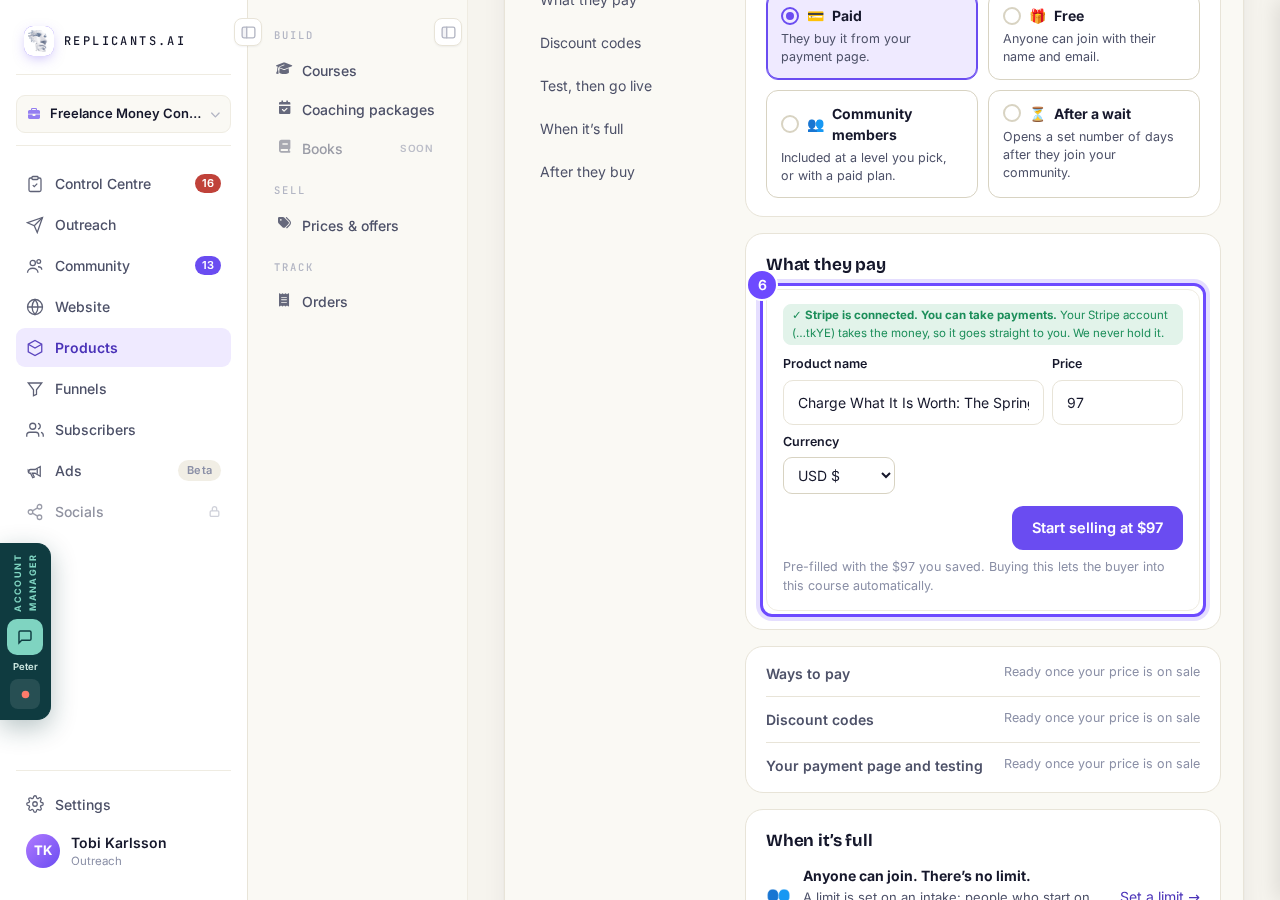
Task: Click the Product name input field
Action: (x=913, y=403)
